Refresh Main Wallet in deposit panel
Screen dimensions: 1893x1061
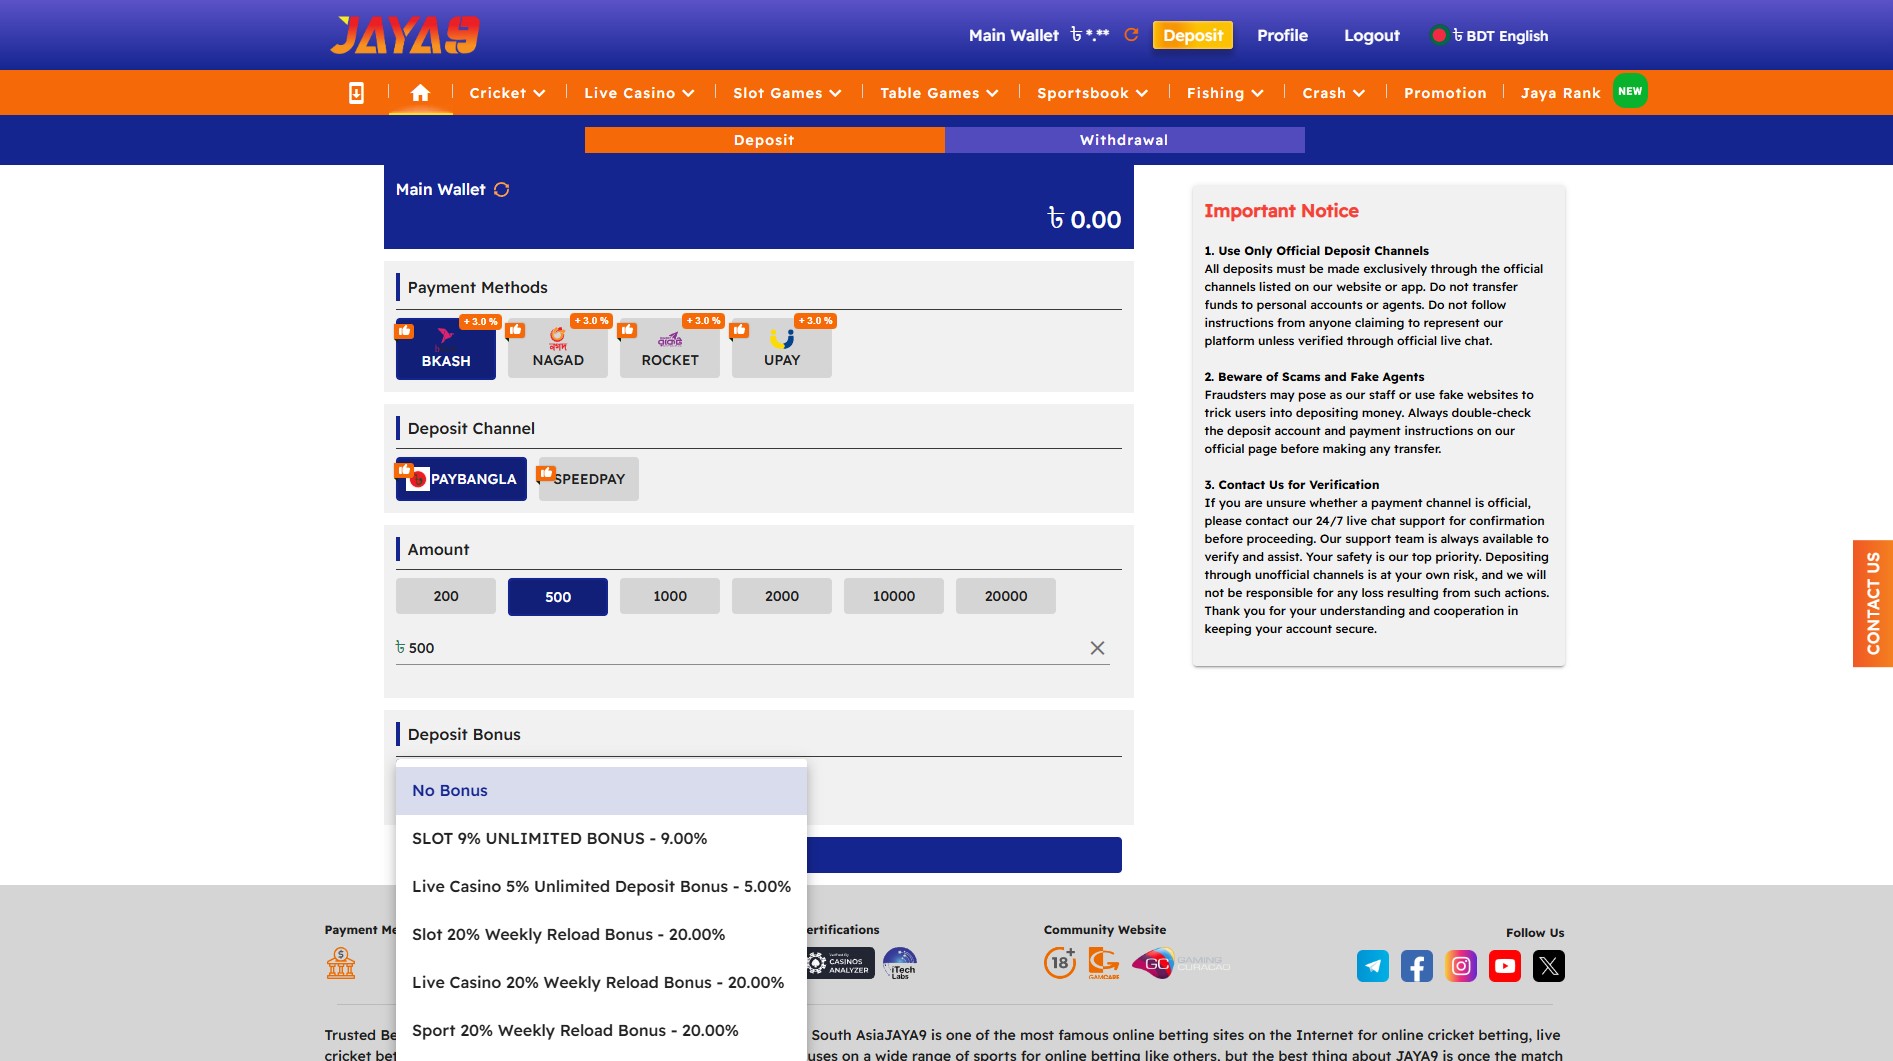coord(502,189)
